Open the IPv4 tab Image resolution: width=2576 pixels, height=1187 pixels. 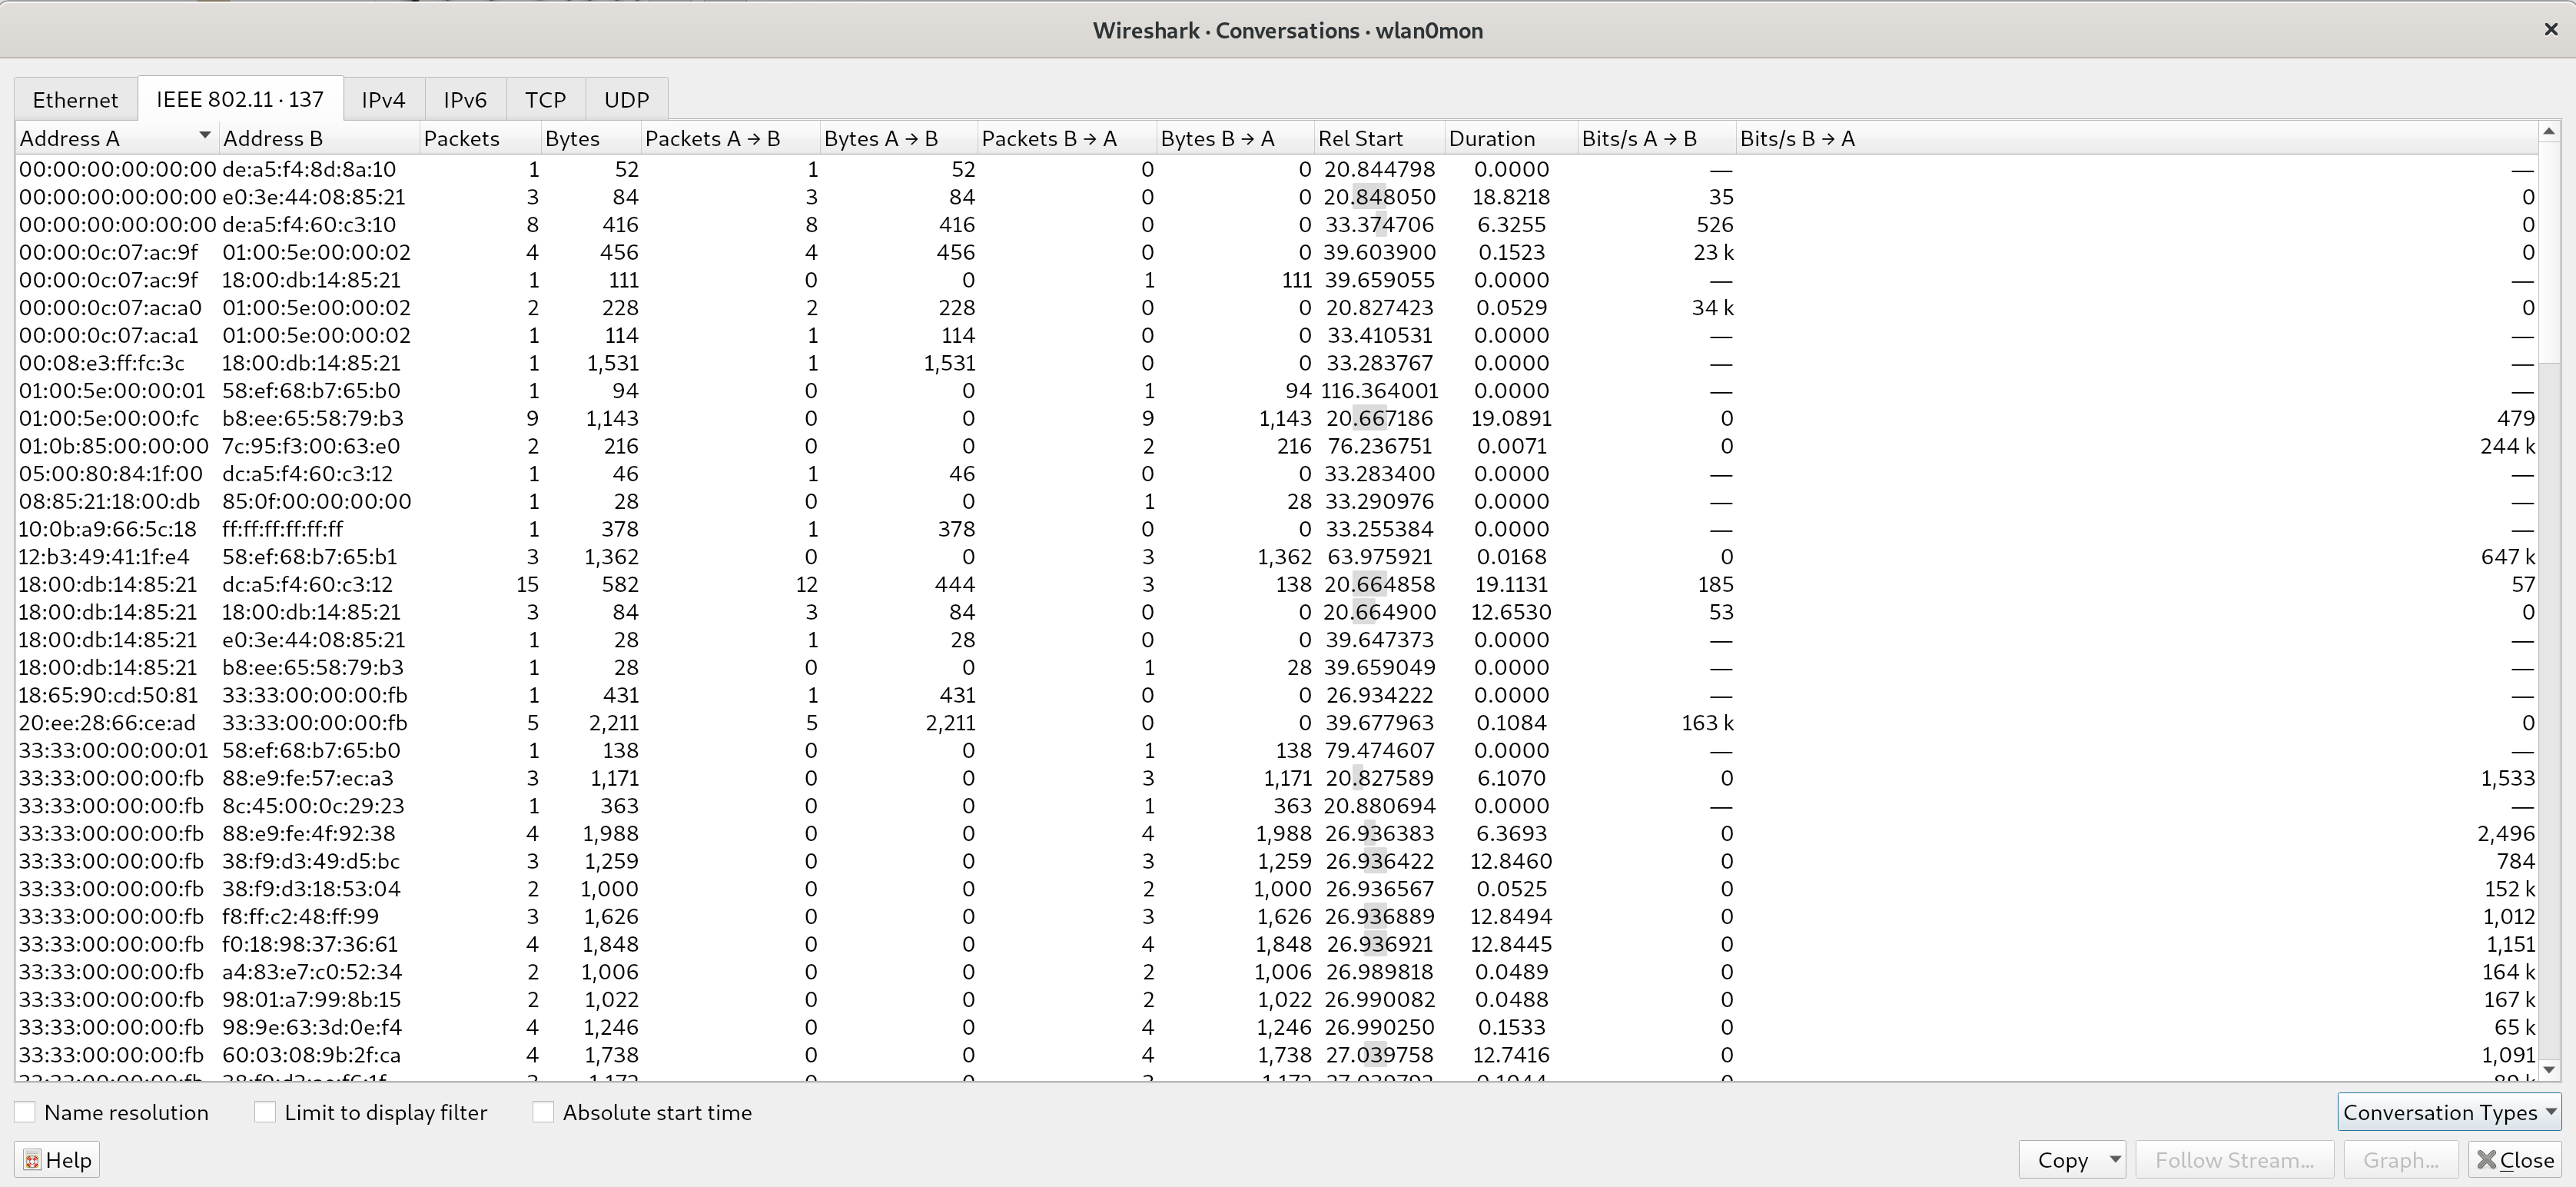click(383, 100)
